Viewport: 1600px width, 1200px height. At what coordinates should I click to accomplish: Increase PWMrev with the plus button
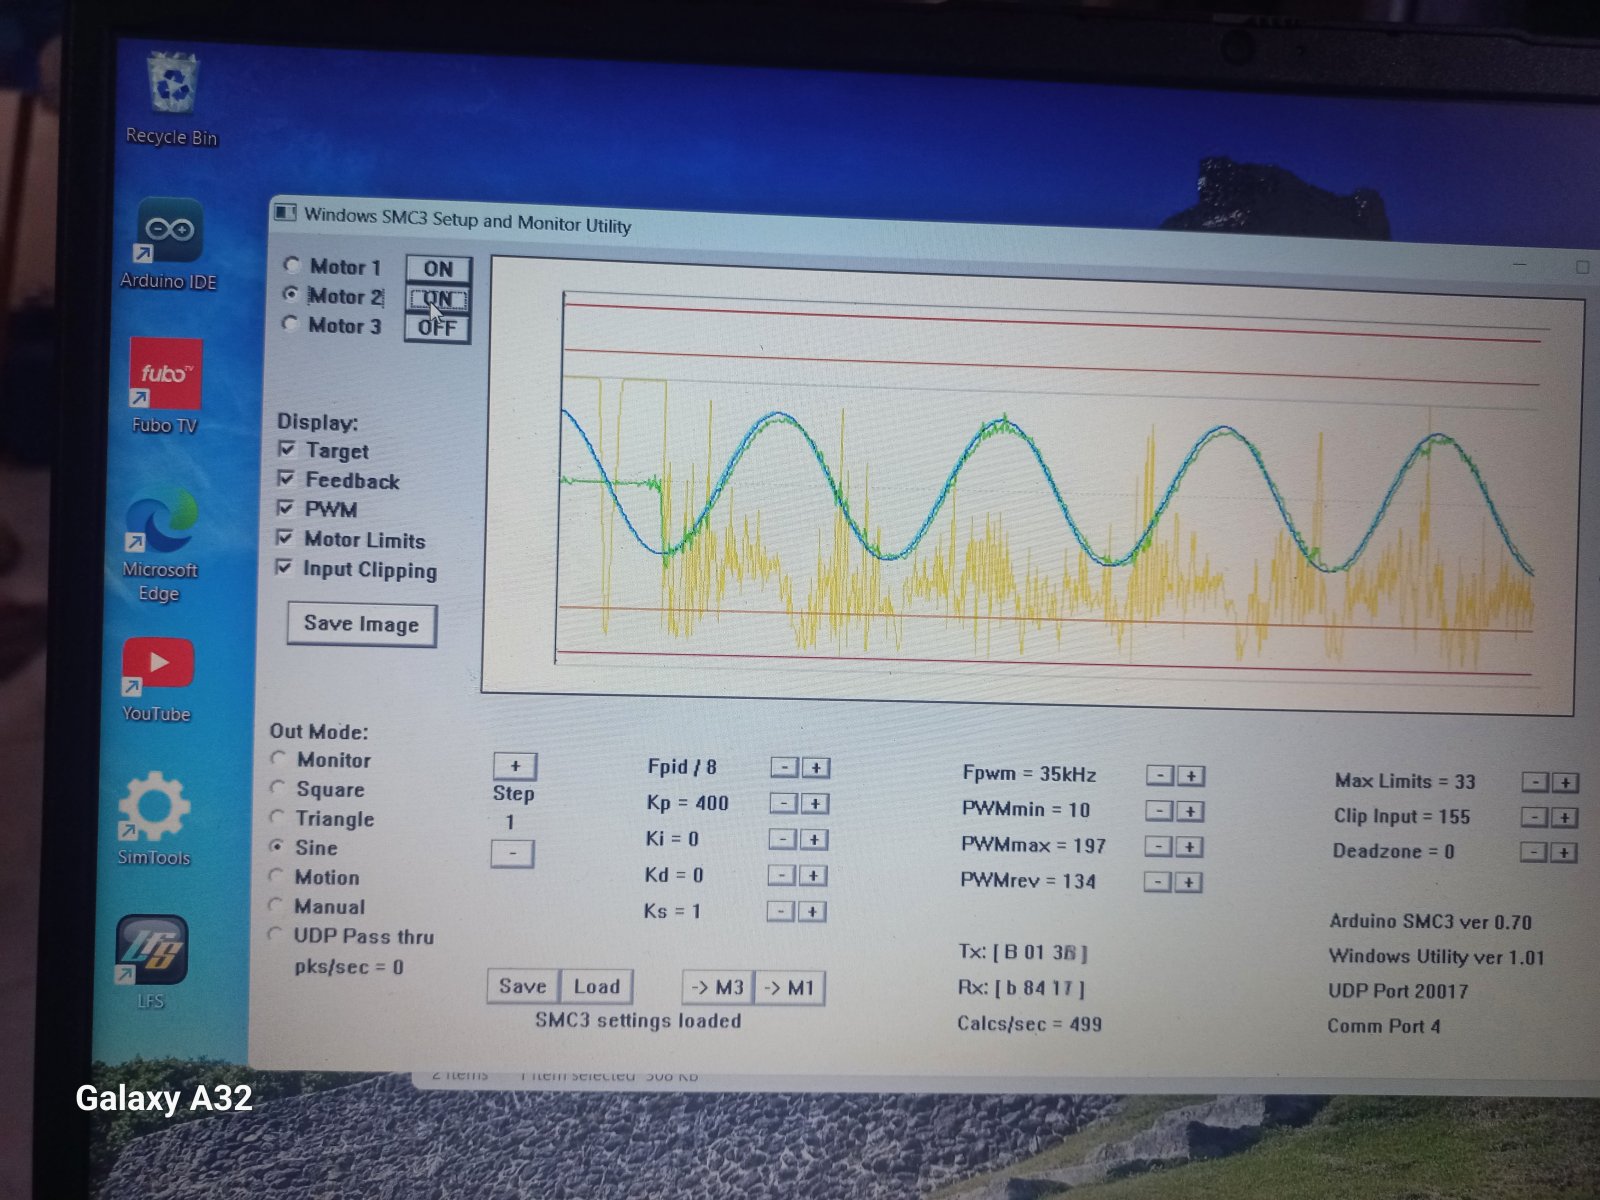[1188, 883]
